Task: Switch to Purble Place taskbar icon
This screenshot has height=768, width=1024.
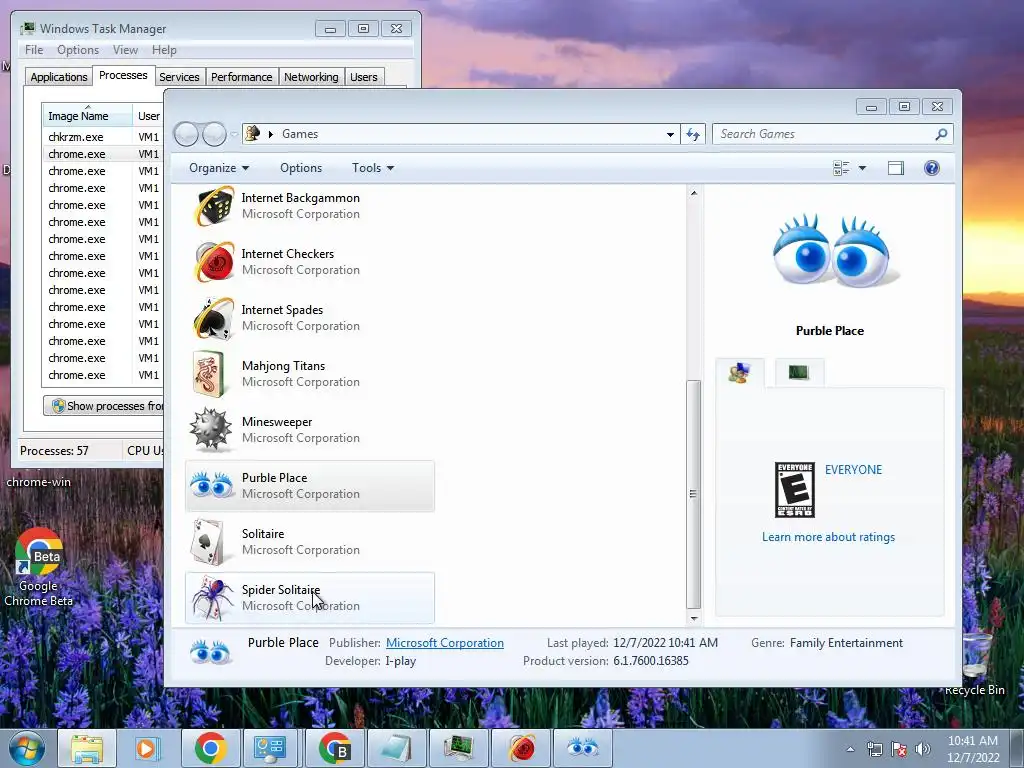Action: [583, 748]
